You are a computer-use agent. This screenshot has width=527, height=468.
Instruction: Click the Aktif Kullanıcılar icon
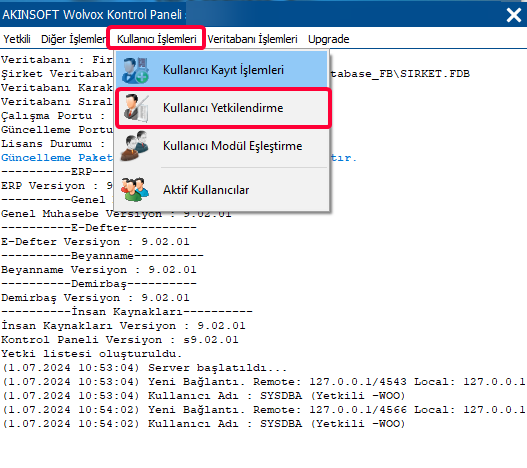click(x=135, y=190)
